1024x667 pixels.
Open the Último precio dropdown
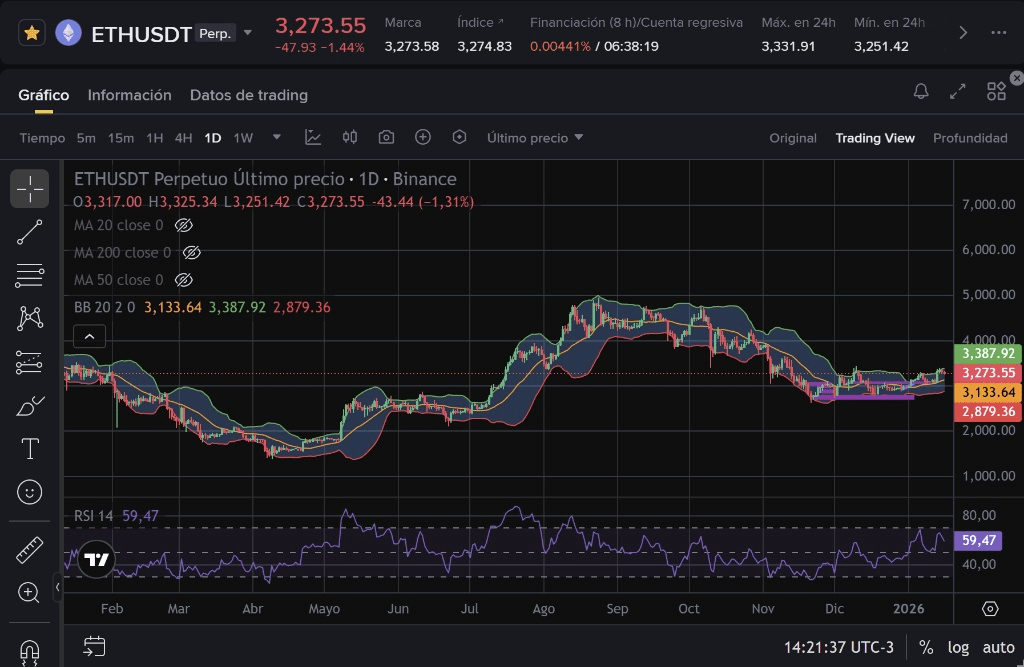(x=535, y=138)
